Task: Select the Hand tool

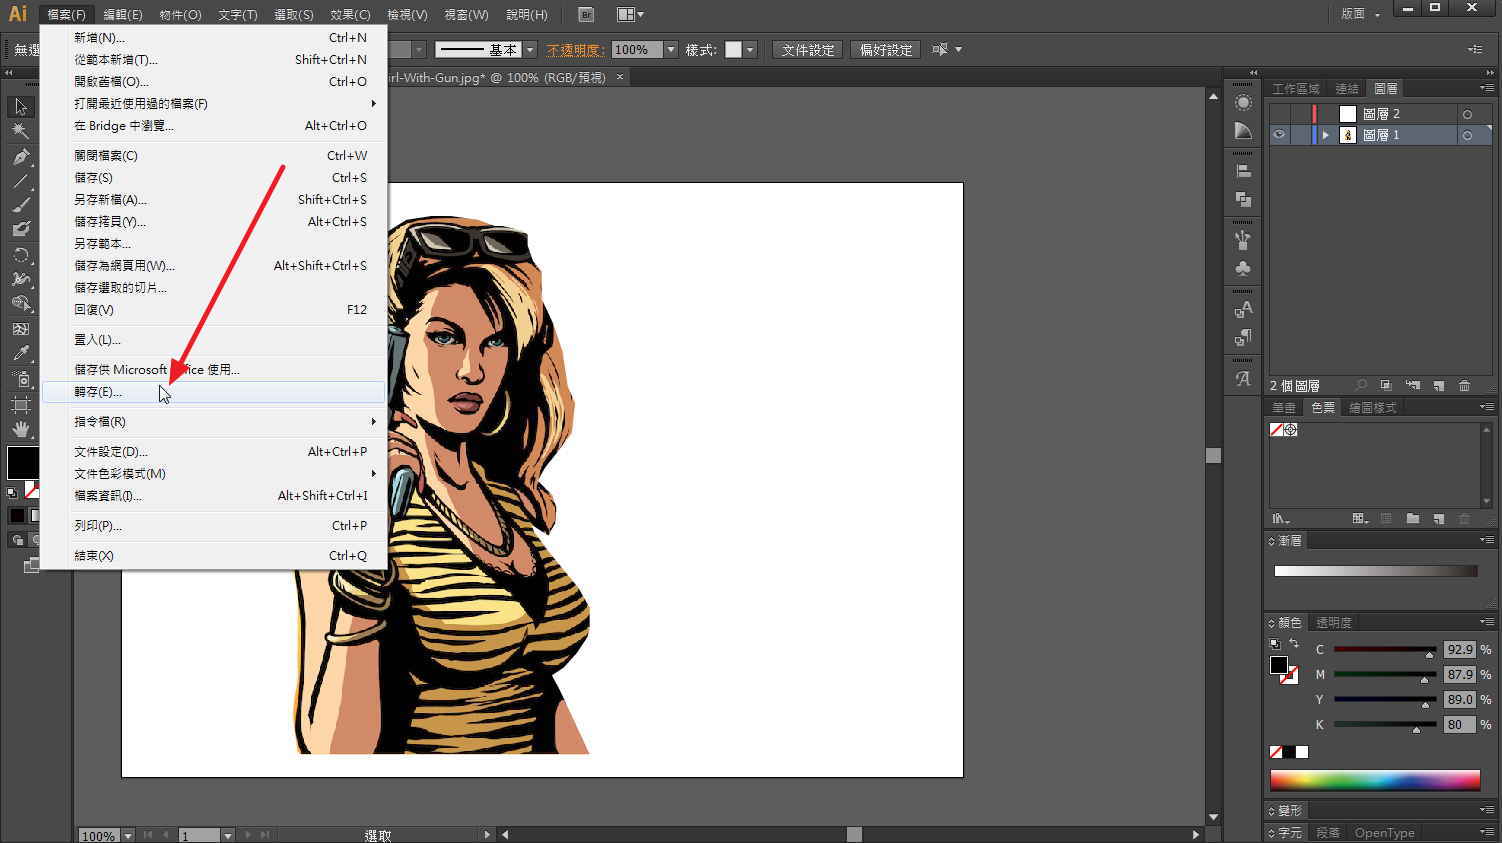Action: [21, 429]
